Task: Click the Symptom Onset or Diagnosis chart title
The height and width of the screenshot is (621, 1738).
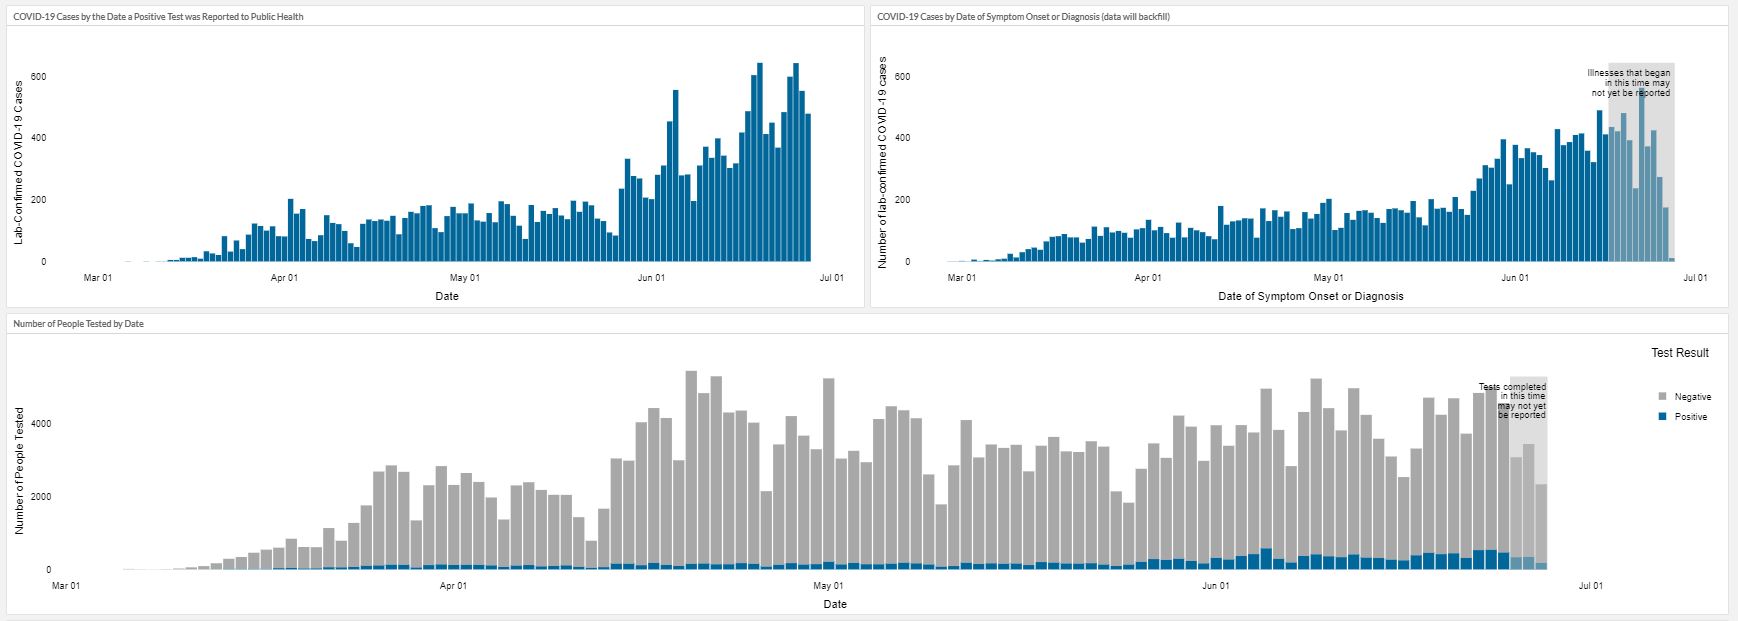Action: [1023, 17]
